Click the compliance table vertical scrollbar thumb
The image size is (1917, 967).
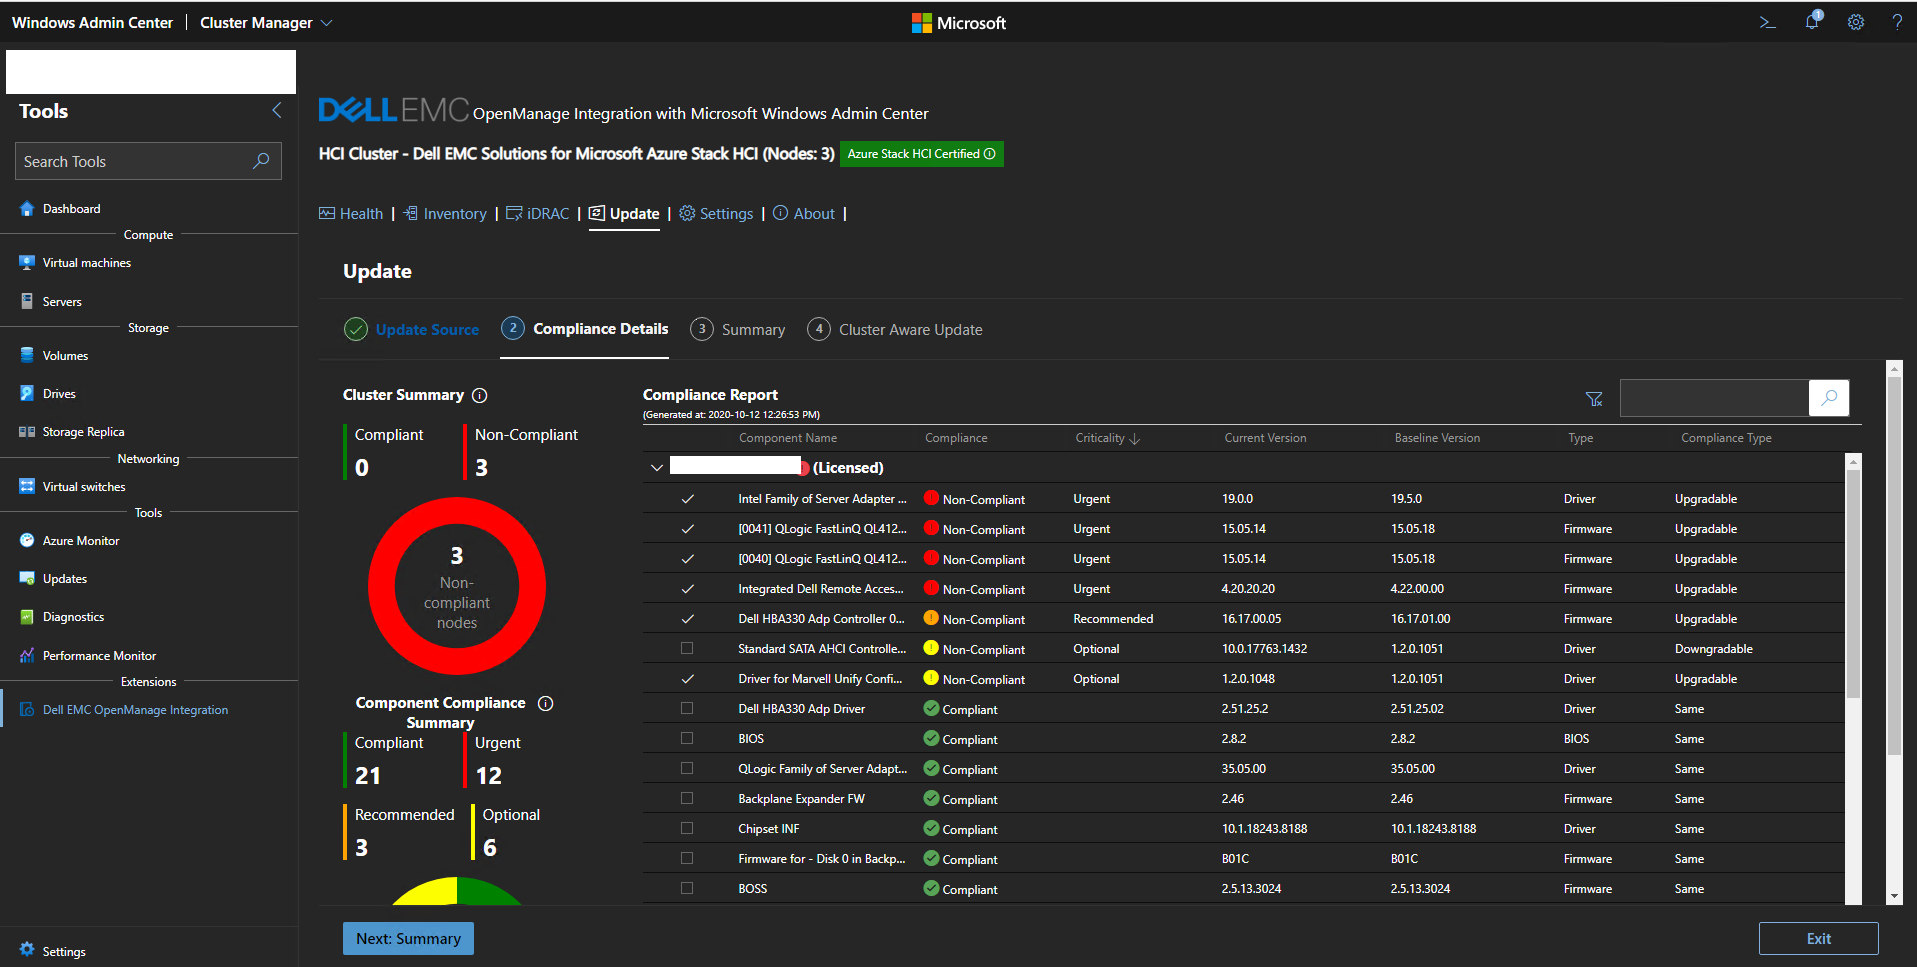click(x=1853, y=583)
